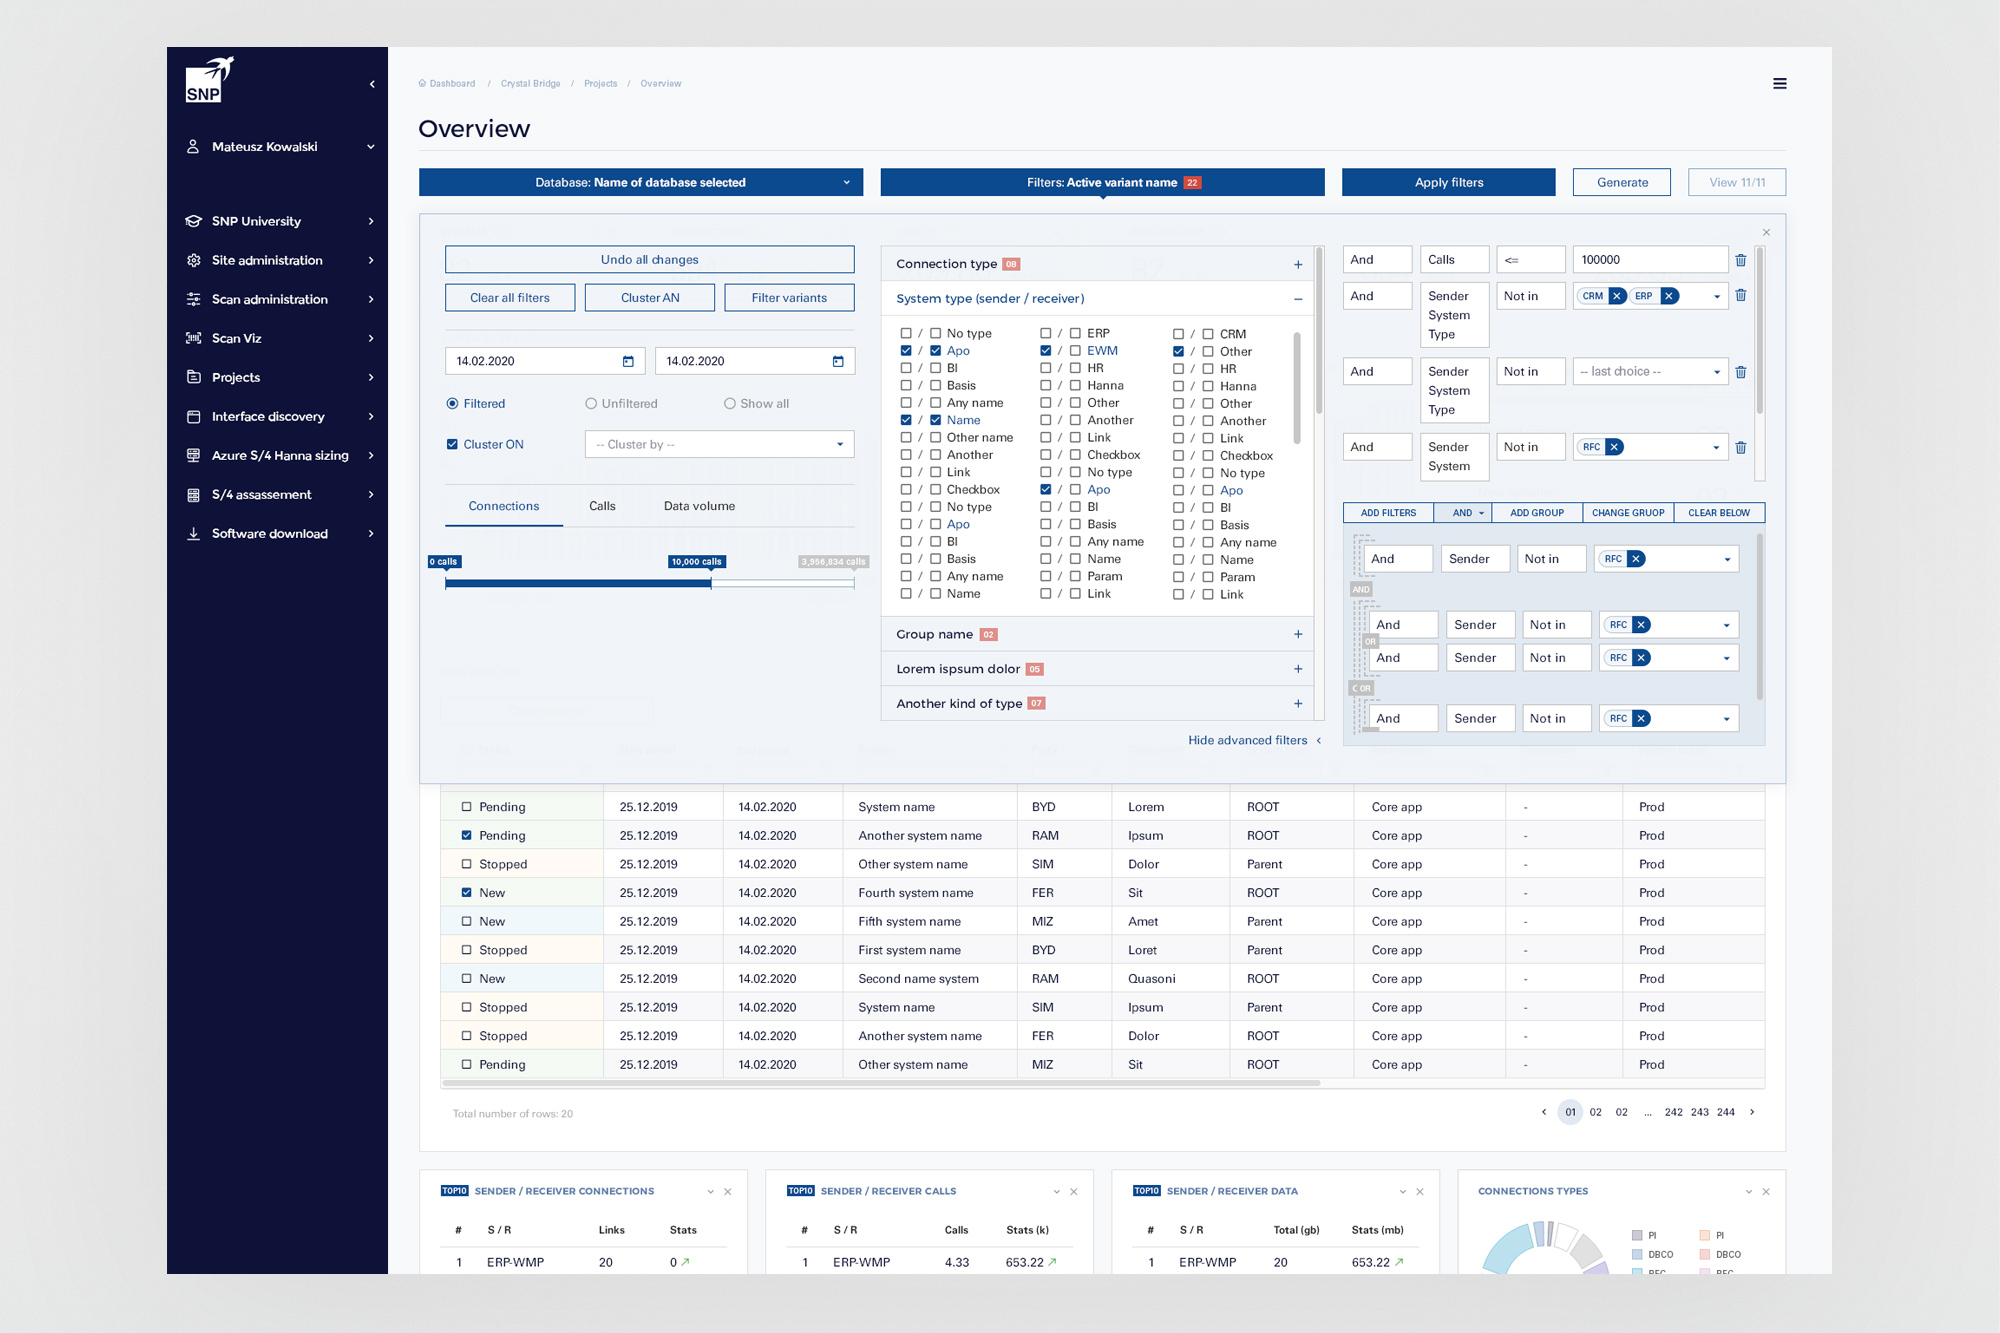Close the Connections Types widget
Viewport: 2000px width, 1333px height.
pos(1766,1191)
